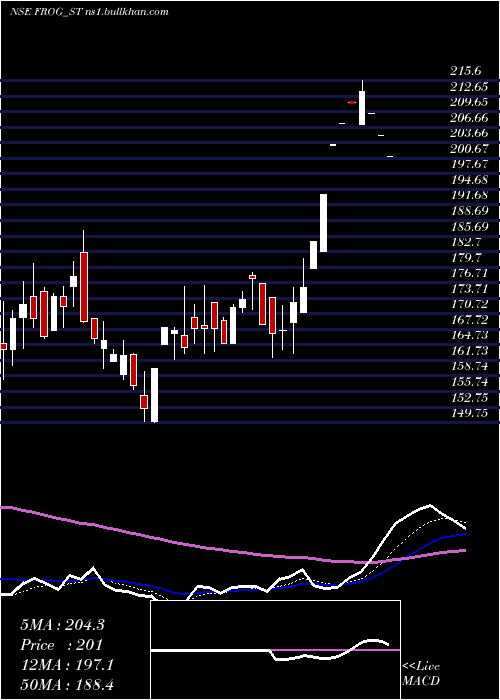The height and width of the screenshot is (700, 500).
Task: Click the 206.66 price level label
Action: pyautogui.click(x=469, y=118)
